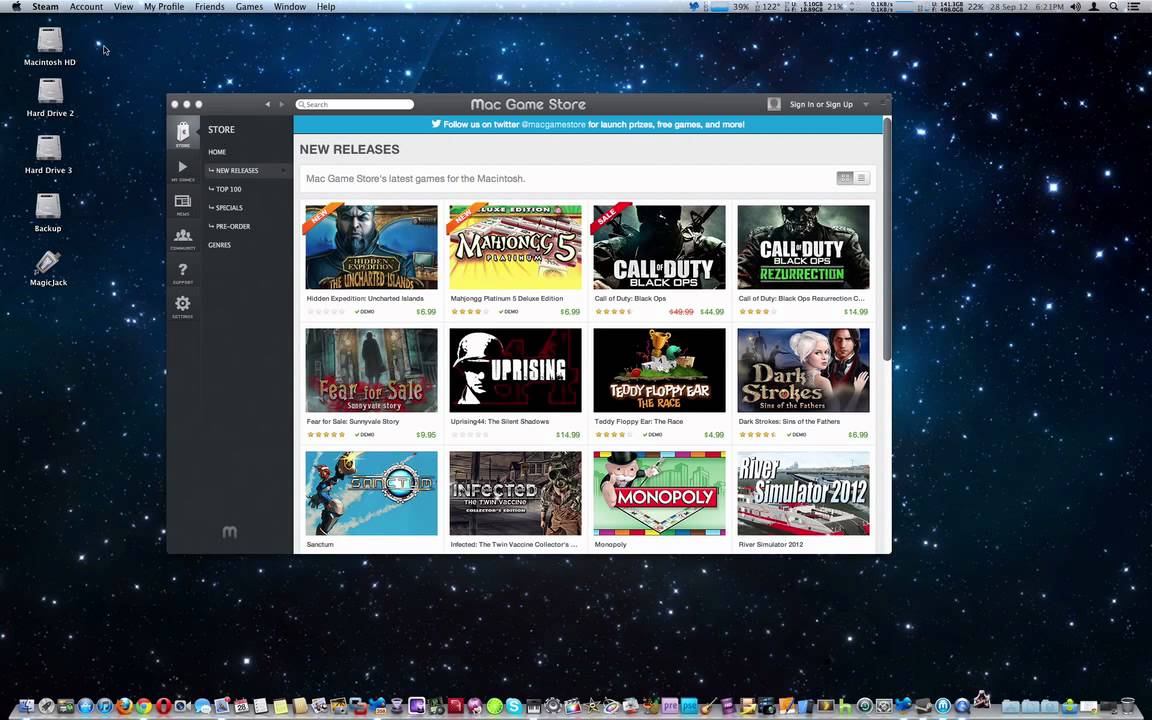Viewport: 1152px width, 720px height.
Task: Open Hidden Expedition: Uncharted Islands thumbnail
Action: pos(371,247)
